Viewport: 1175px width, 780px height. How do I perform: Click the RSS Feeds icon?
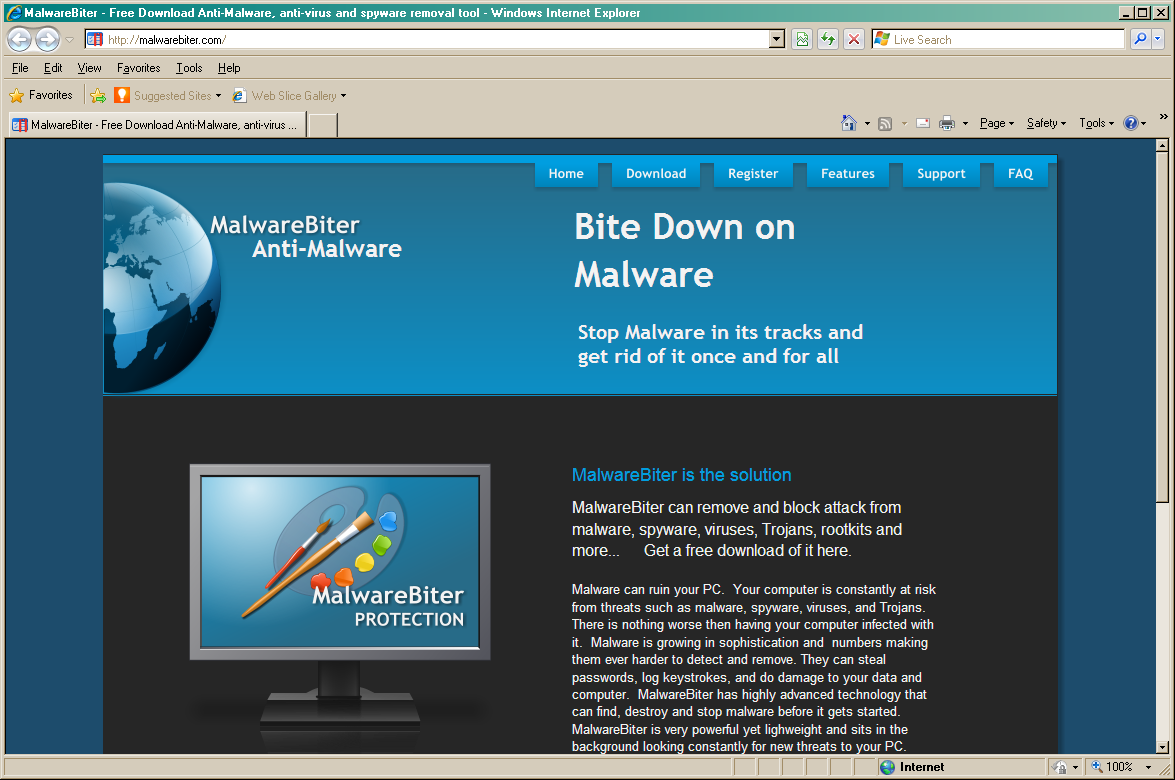[x=885, y=124]
